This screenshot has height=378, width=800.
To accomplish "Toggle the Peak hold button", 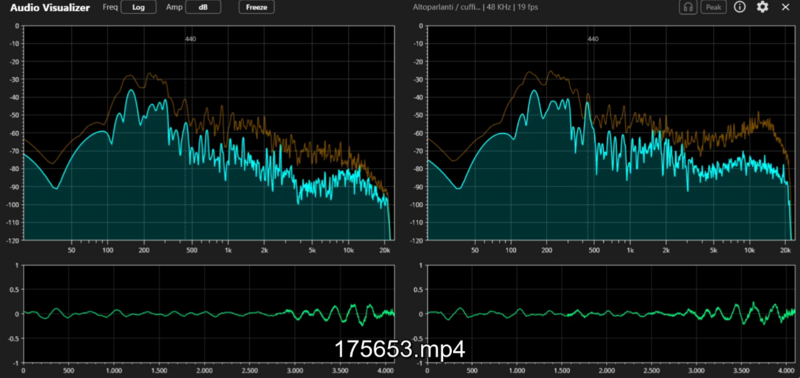I will (713, 7).
